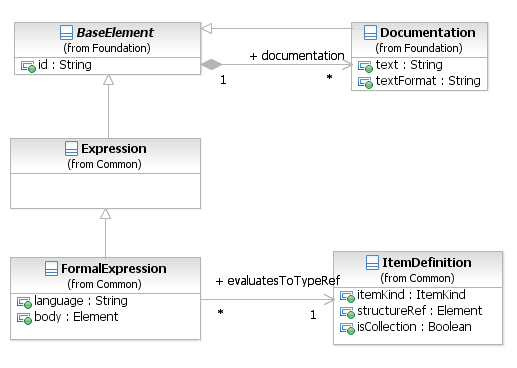Click the BaseElement class icon
Viewport: 517px width, 368px height.
(66, 33)
